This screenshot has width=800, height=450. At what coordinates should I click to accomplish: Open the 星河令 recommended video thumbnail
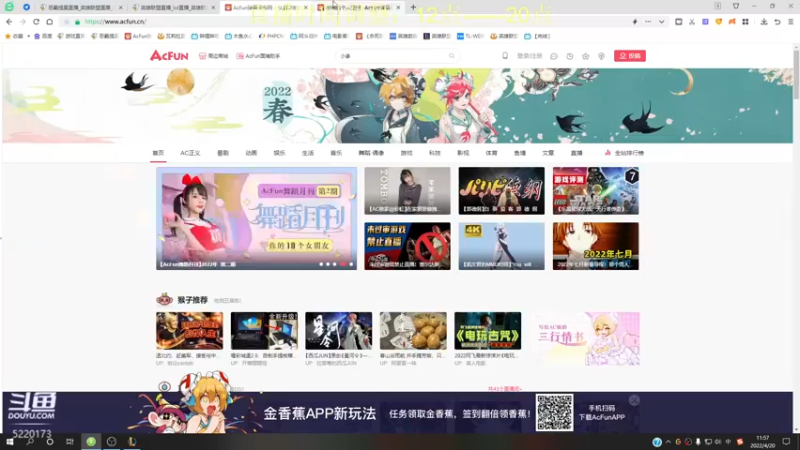339,331
